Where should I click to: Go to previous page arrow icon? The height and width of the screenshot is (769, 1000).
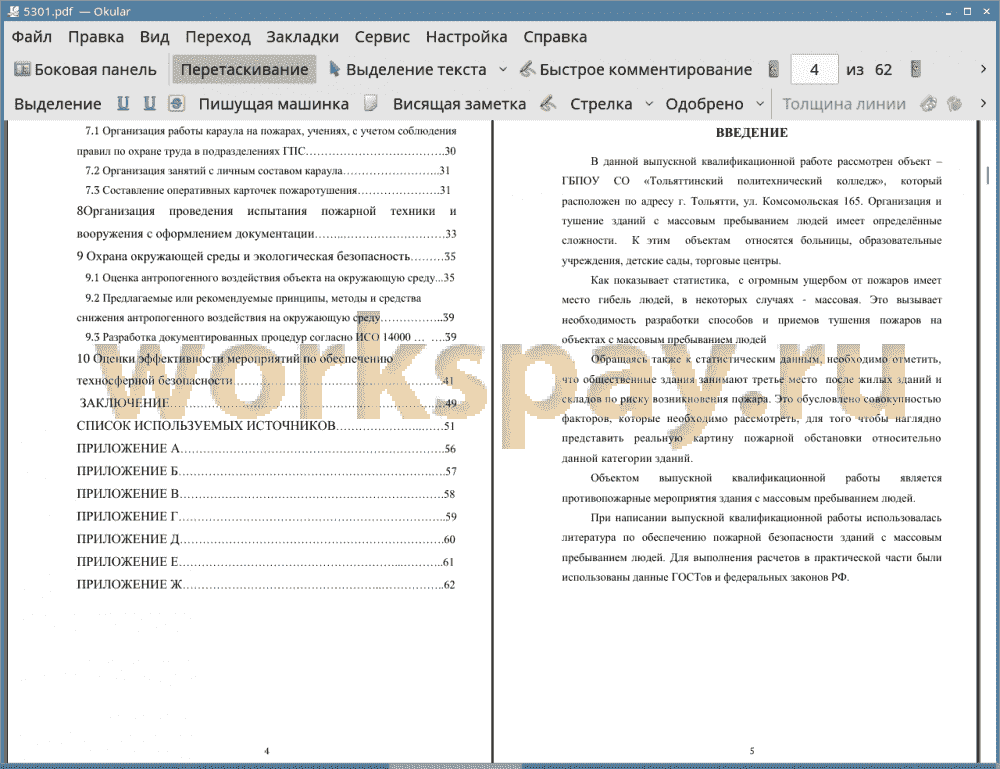(x=774, y=70)
